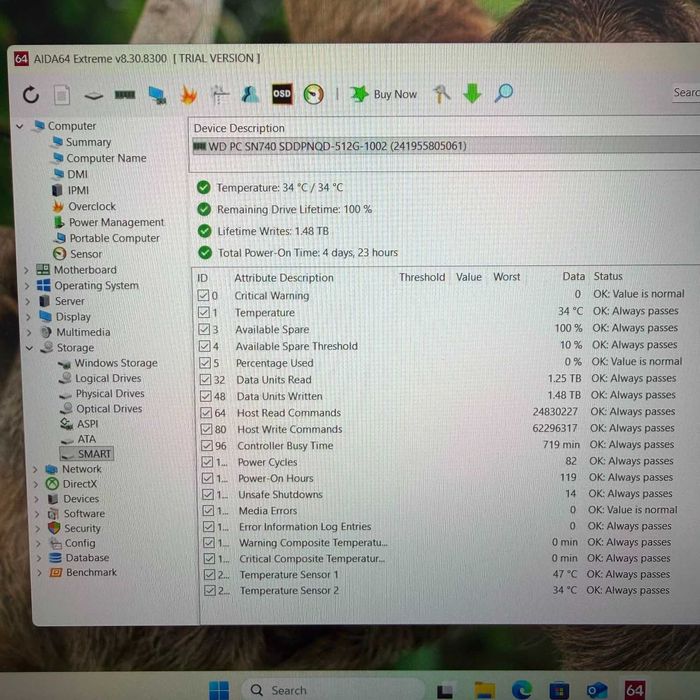Select the DMI tree item
The width and height of the screenshot is (700, 700).
coord(77,174)
